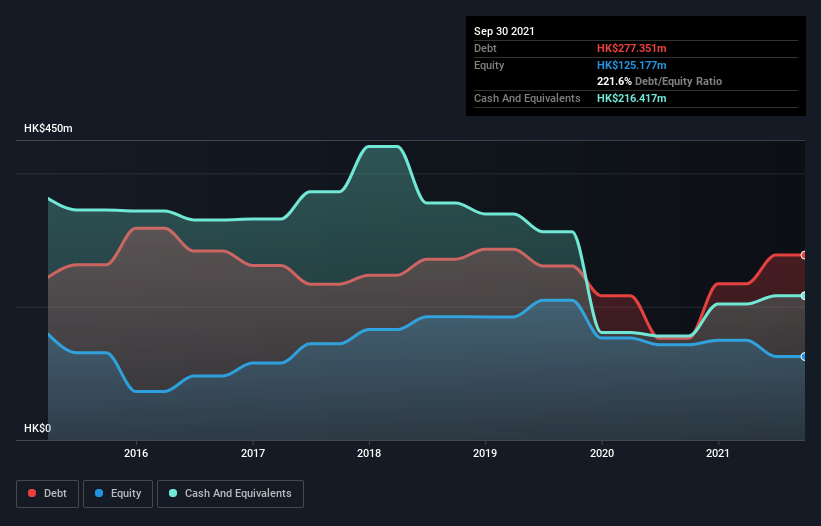Toggle the Debt series legend button
Image resolution: width=821 pixels, height=526 pixels.
click(48, 494)
